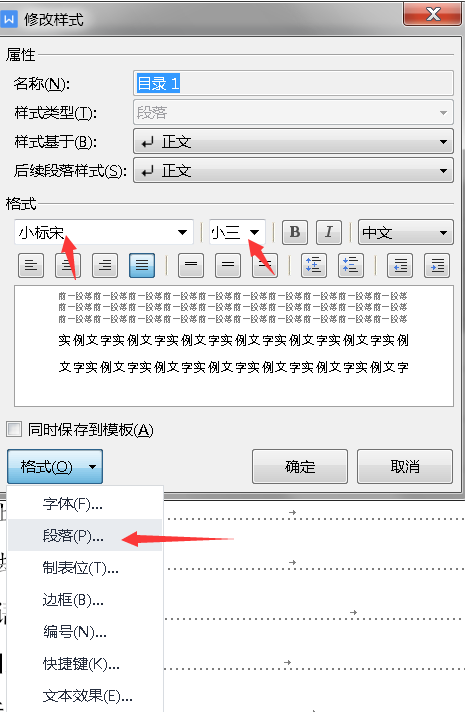The height and width of the screenshot is (712, 465).
Task: Select the align right icon
Action: [105, 265]
